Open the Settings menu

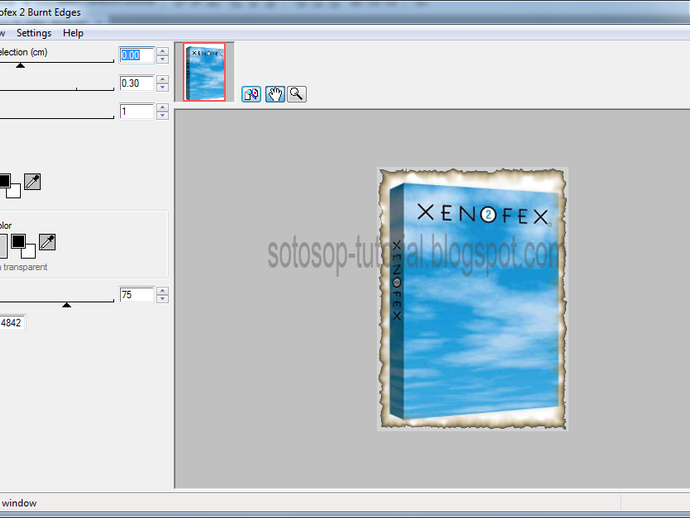pyautogui.click(x=34, y=33)
